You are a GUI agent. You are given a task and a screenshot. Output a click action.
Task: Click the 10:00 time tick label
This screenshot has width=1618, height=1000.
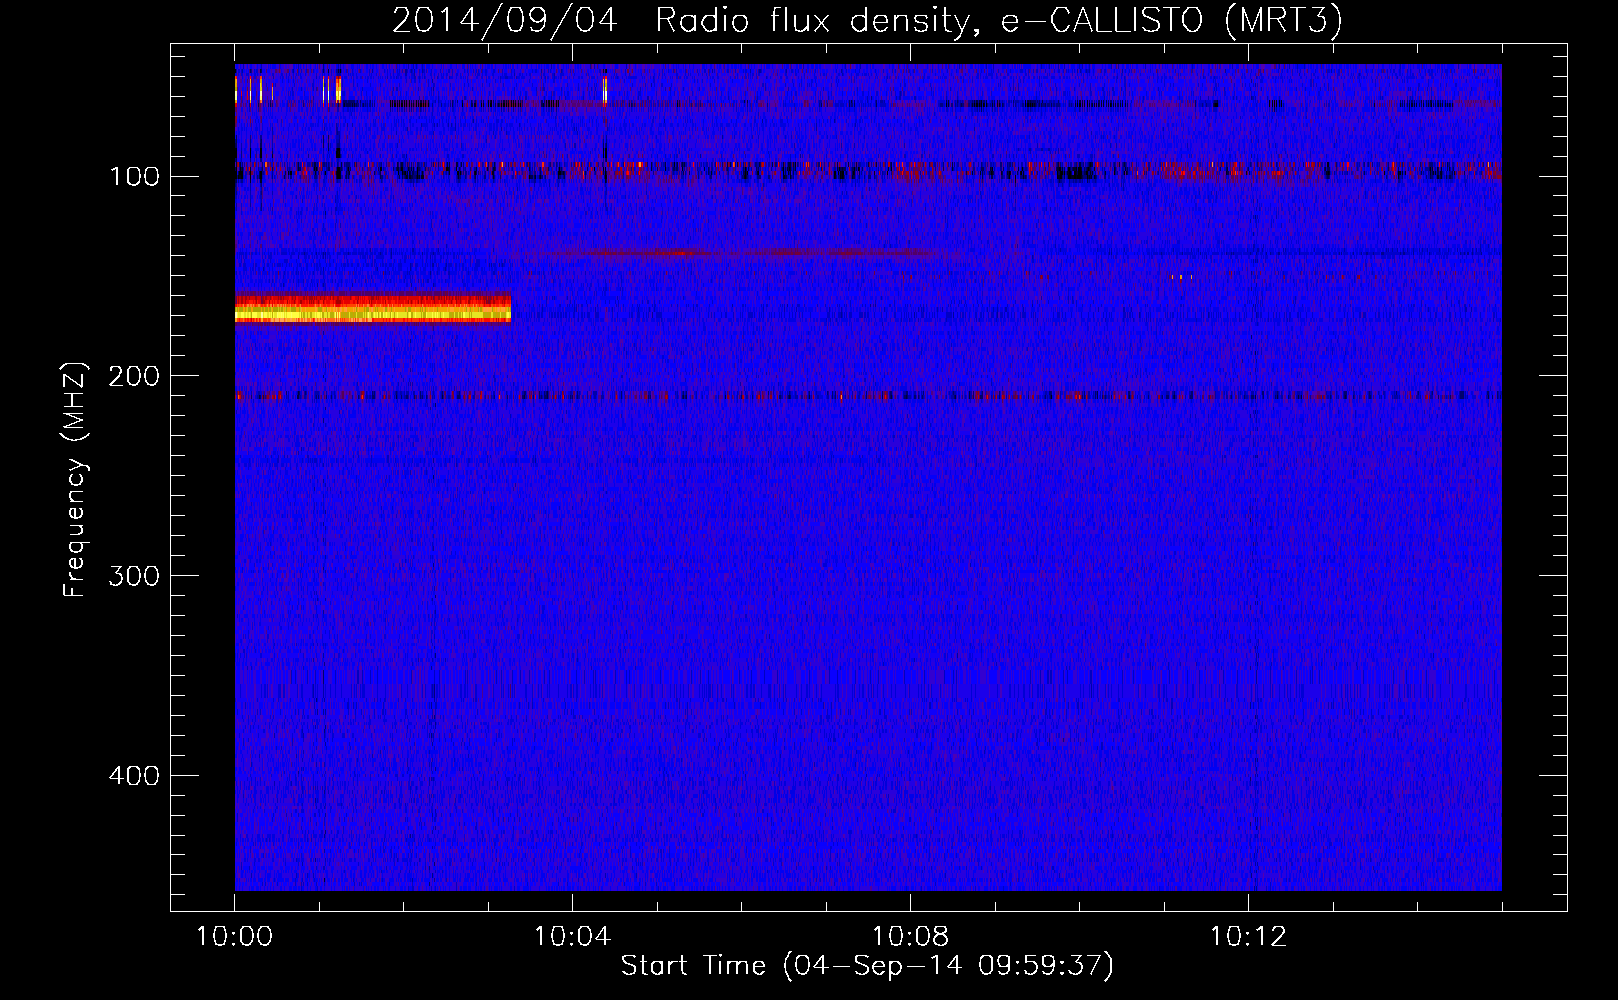click(x=235, y=936)
